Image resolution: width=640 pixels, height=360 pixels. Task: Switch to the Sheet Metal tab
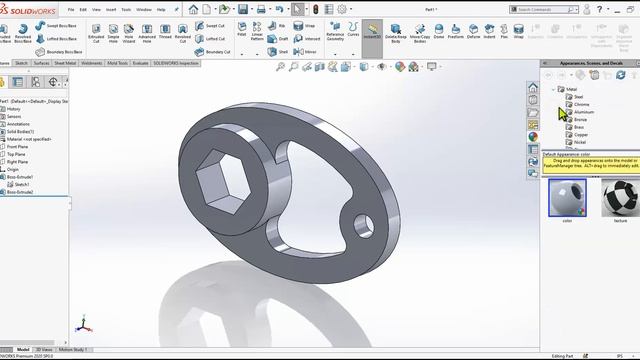click(x=65, y=63)
